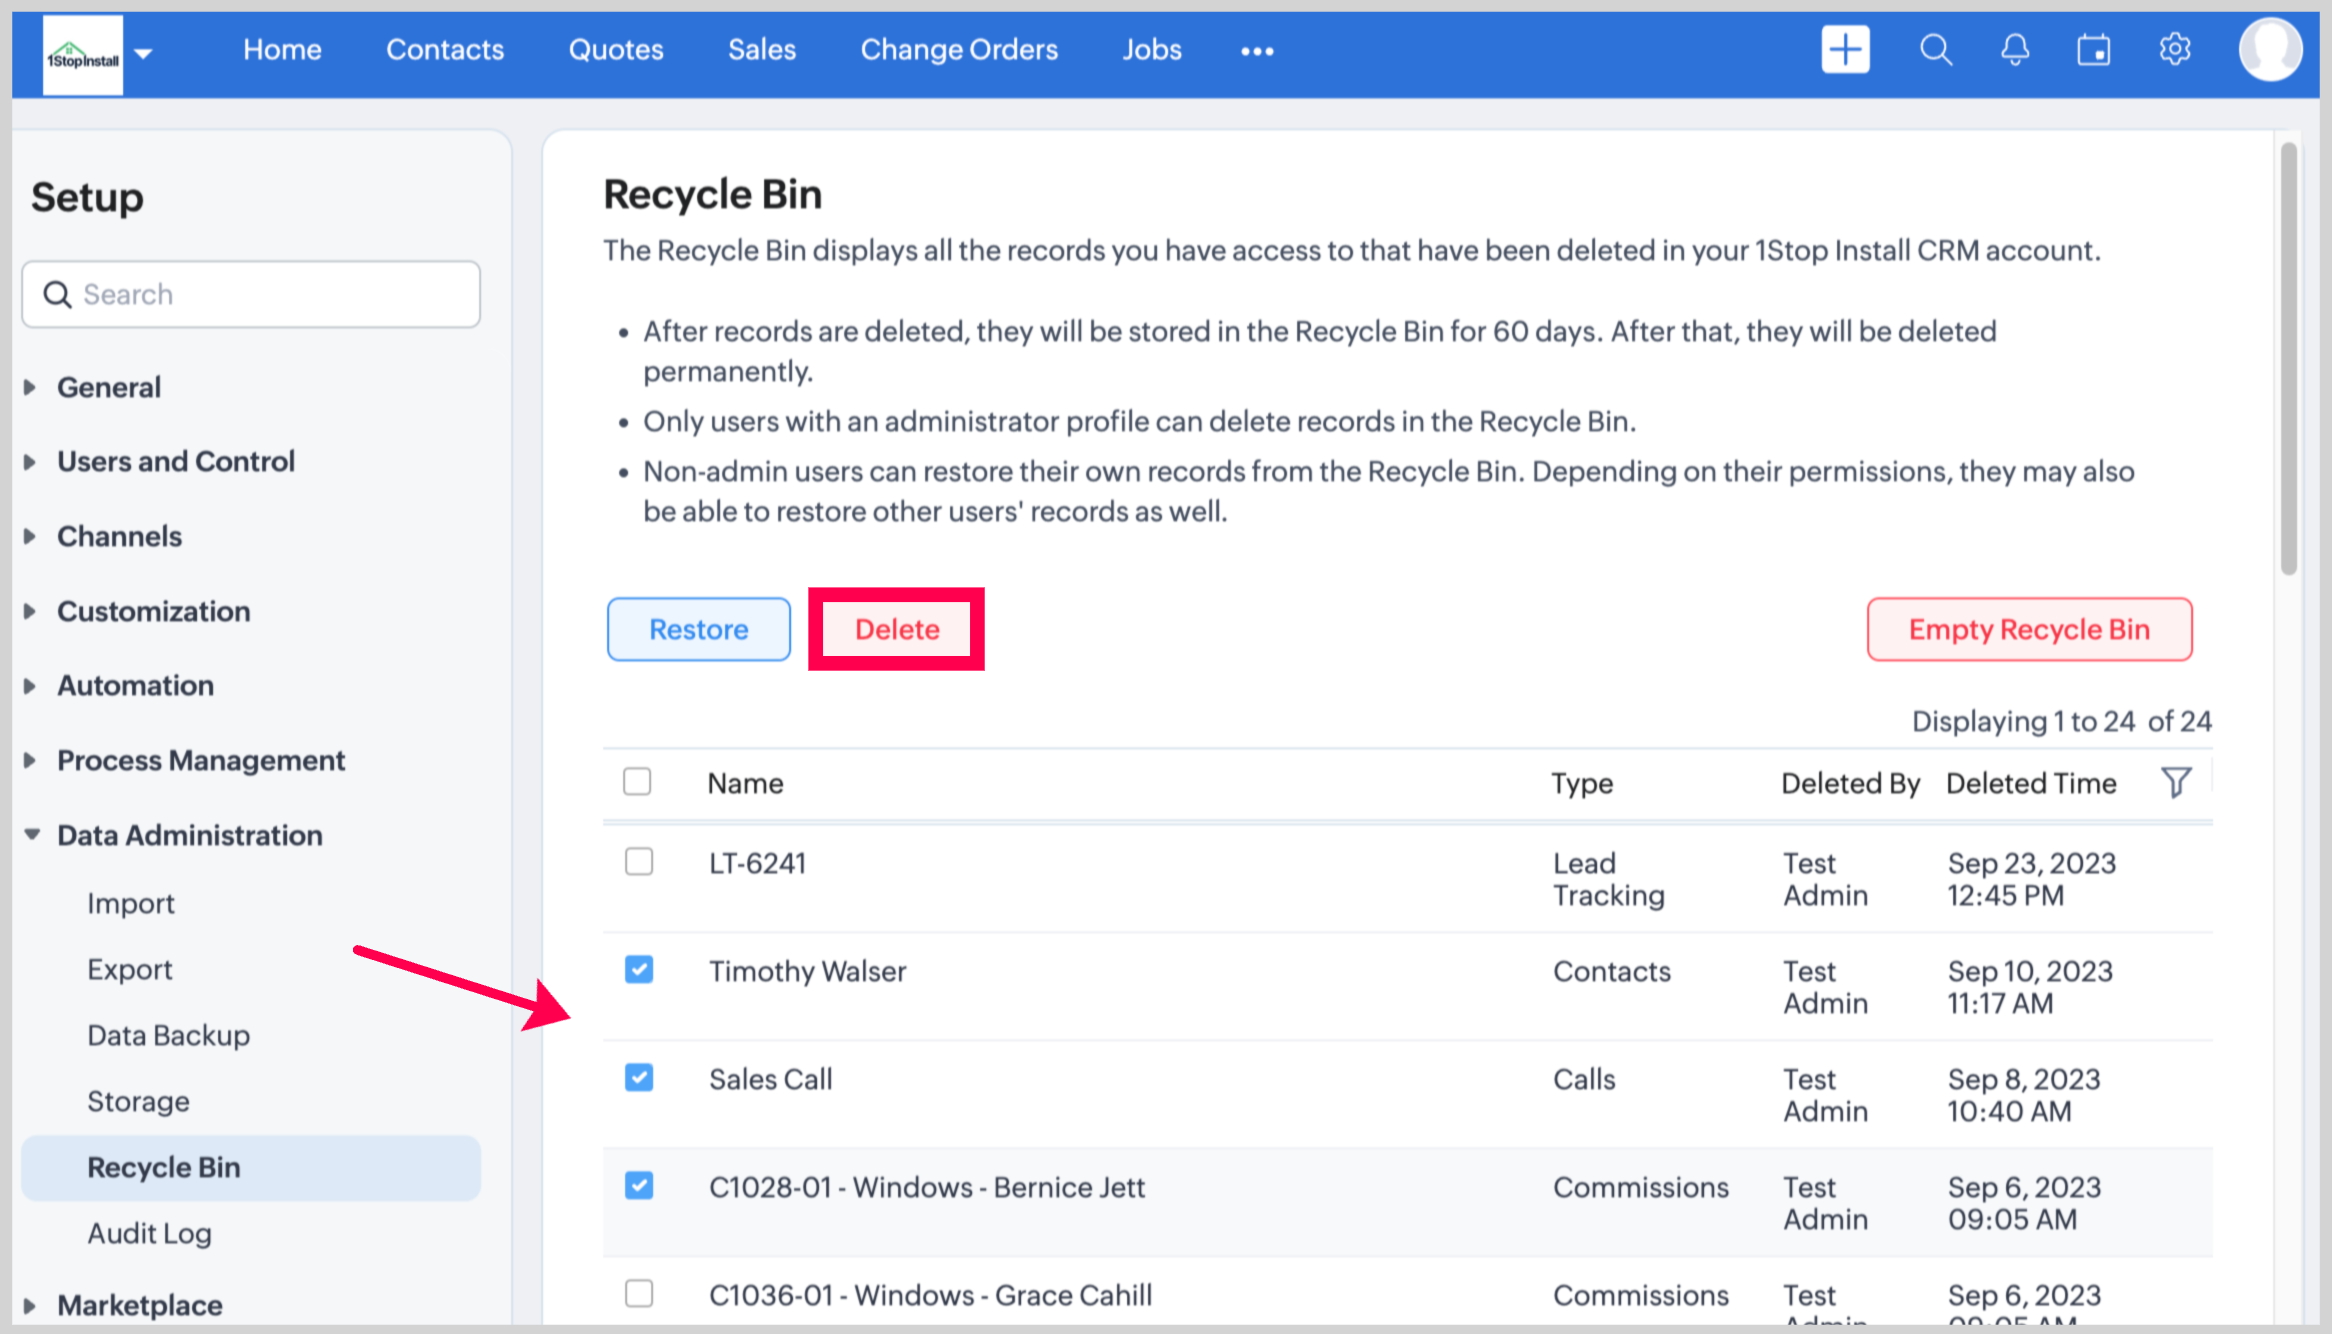Toggle the select-all checkbox in header
The width and height of the screenshot is (2332, 1334).
coord(637,782)
